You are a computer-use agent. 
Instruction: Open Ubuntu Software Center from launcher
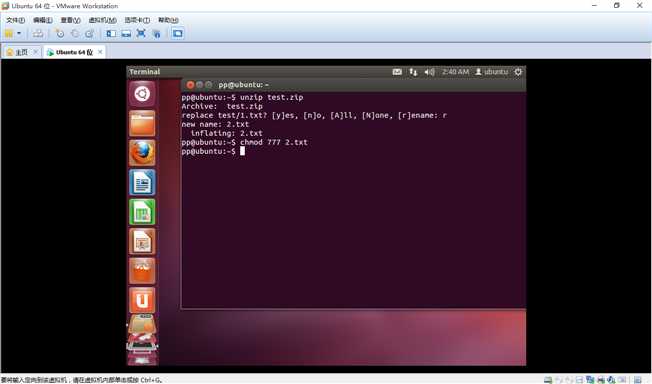[x=142, y=271]
